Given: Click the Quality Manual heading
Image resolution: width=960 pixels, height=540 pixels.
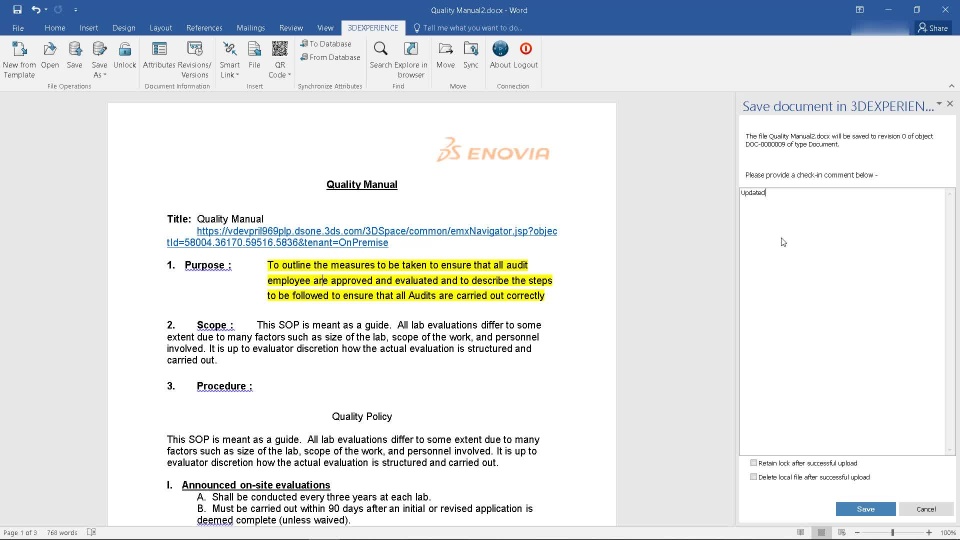Looking at the screenshot, I should pyautogui.click(x=362, y=184).
